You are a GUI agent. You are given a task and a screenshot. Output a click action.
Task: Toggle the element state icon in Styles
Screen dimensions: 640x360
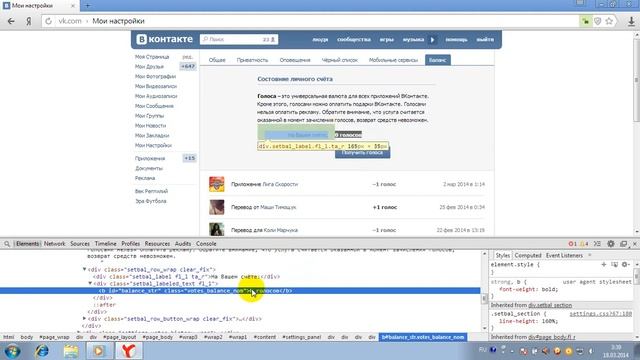click(614, 264)
